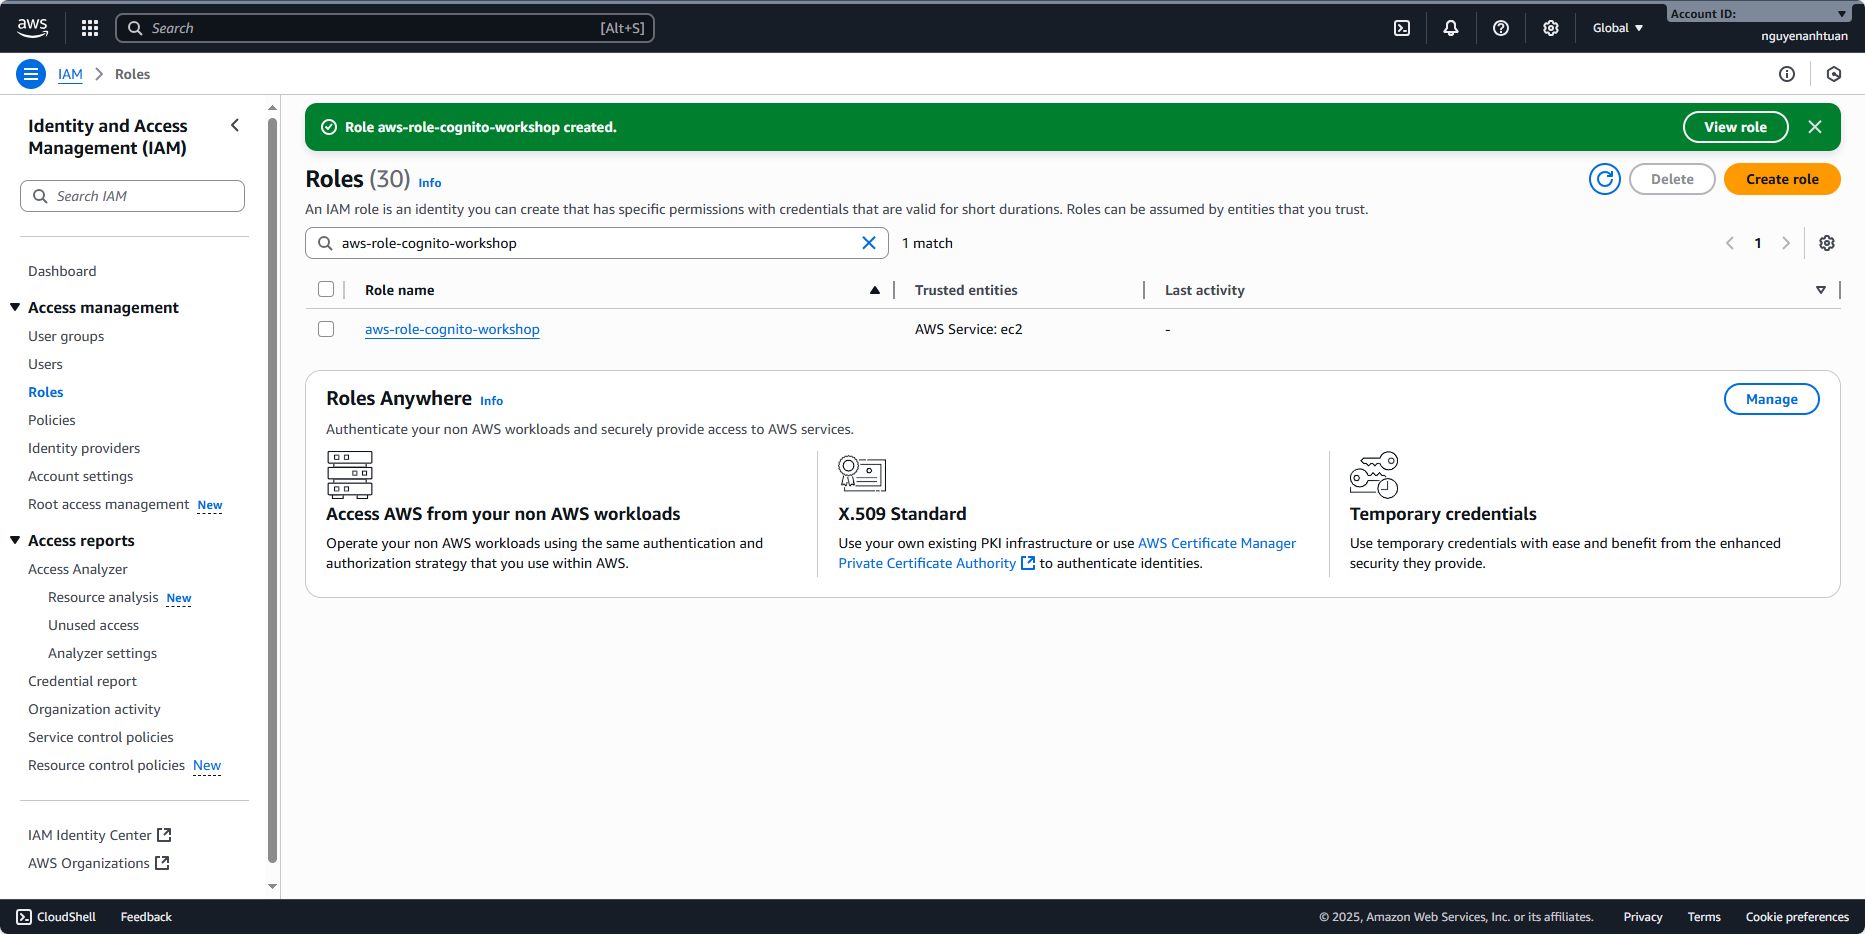The height and width of the screenshot is (934, 1865).
Task: Click the sidebar vertical scrollbar
Action: (x=272, y=490)
